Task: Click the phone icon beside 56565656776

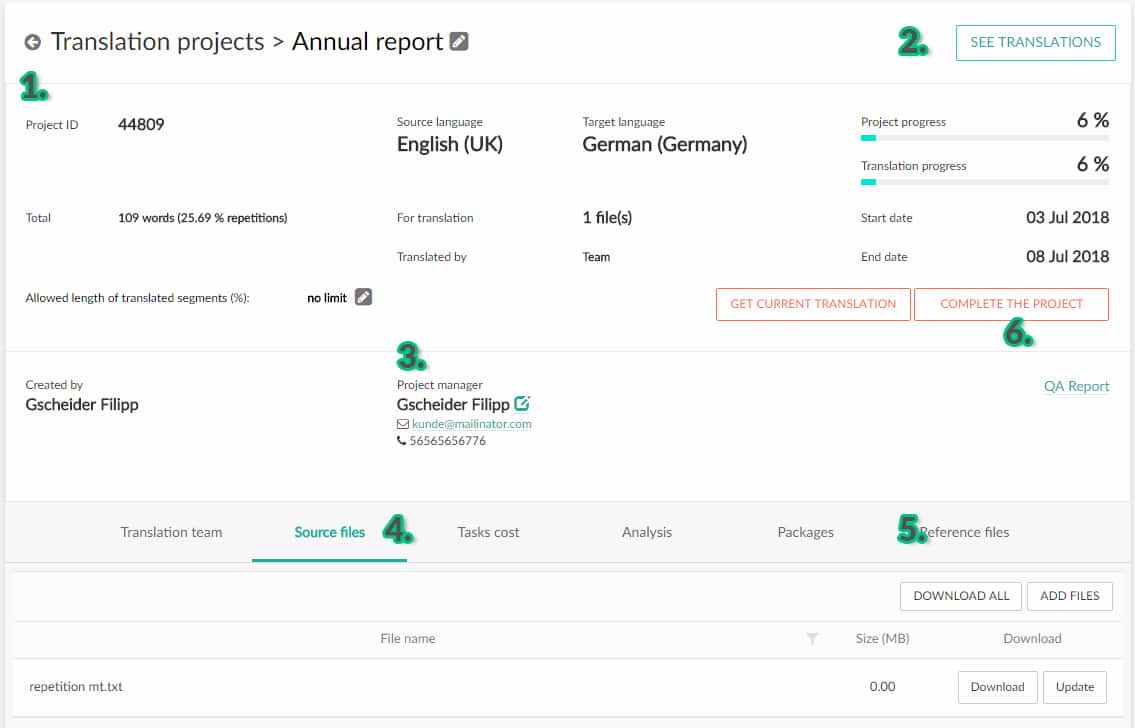Action: click(401, 440)
